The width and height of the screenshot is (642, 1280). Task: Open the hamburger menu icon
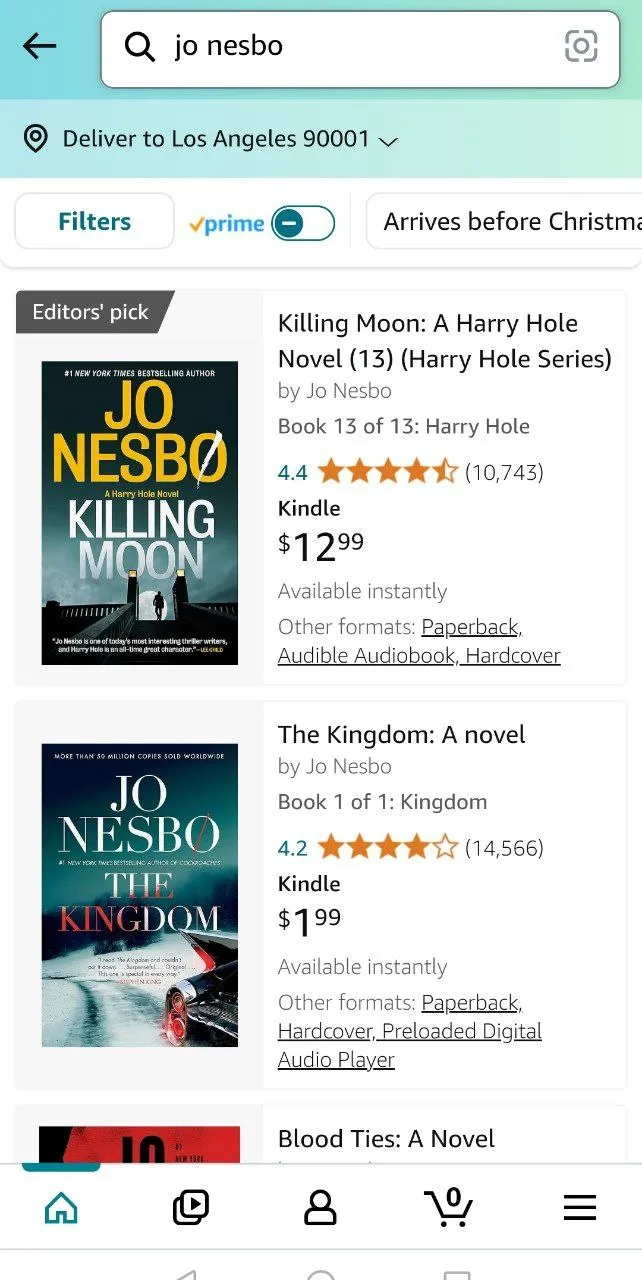pyautogui.click(x=580, y=1208)
